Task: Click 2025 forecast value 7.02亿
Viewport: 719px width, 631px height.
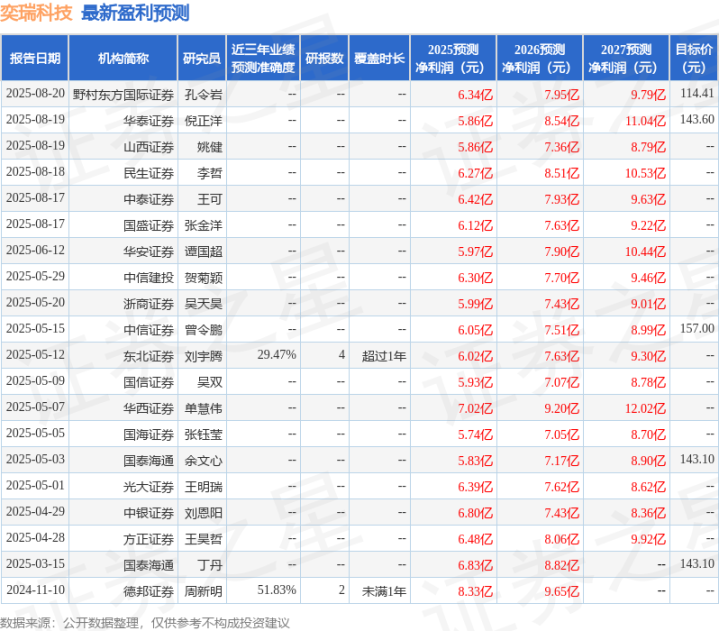Action: coord(475,408)
